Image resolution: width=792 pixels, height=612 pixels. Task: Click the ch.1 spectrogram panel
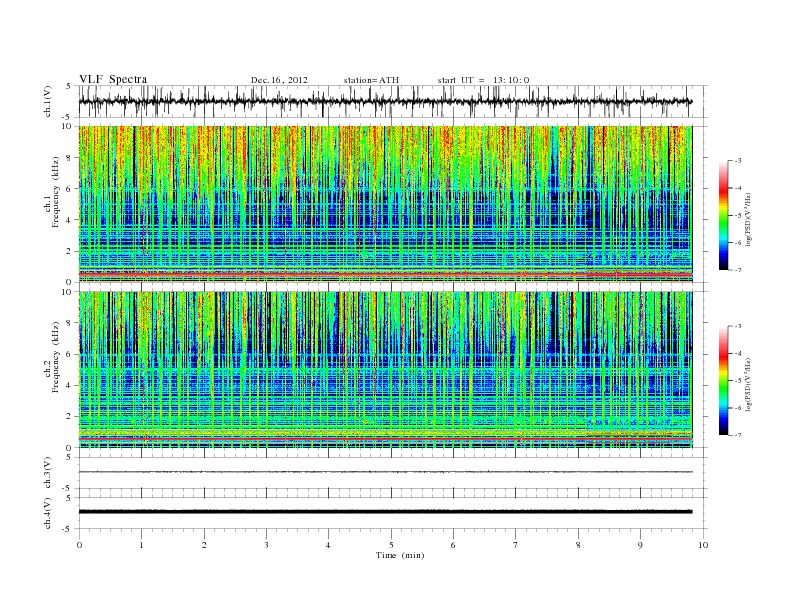[385, 204]
